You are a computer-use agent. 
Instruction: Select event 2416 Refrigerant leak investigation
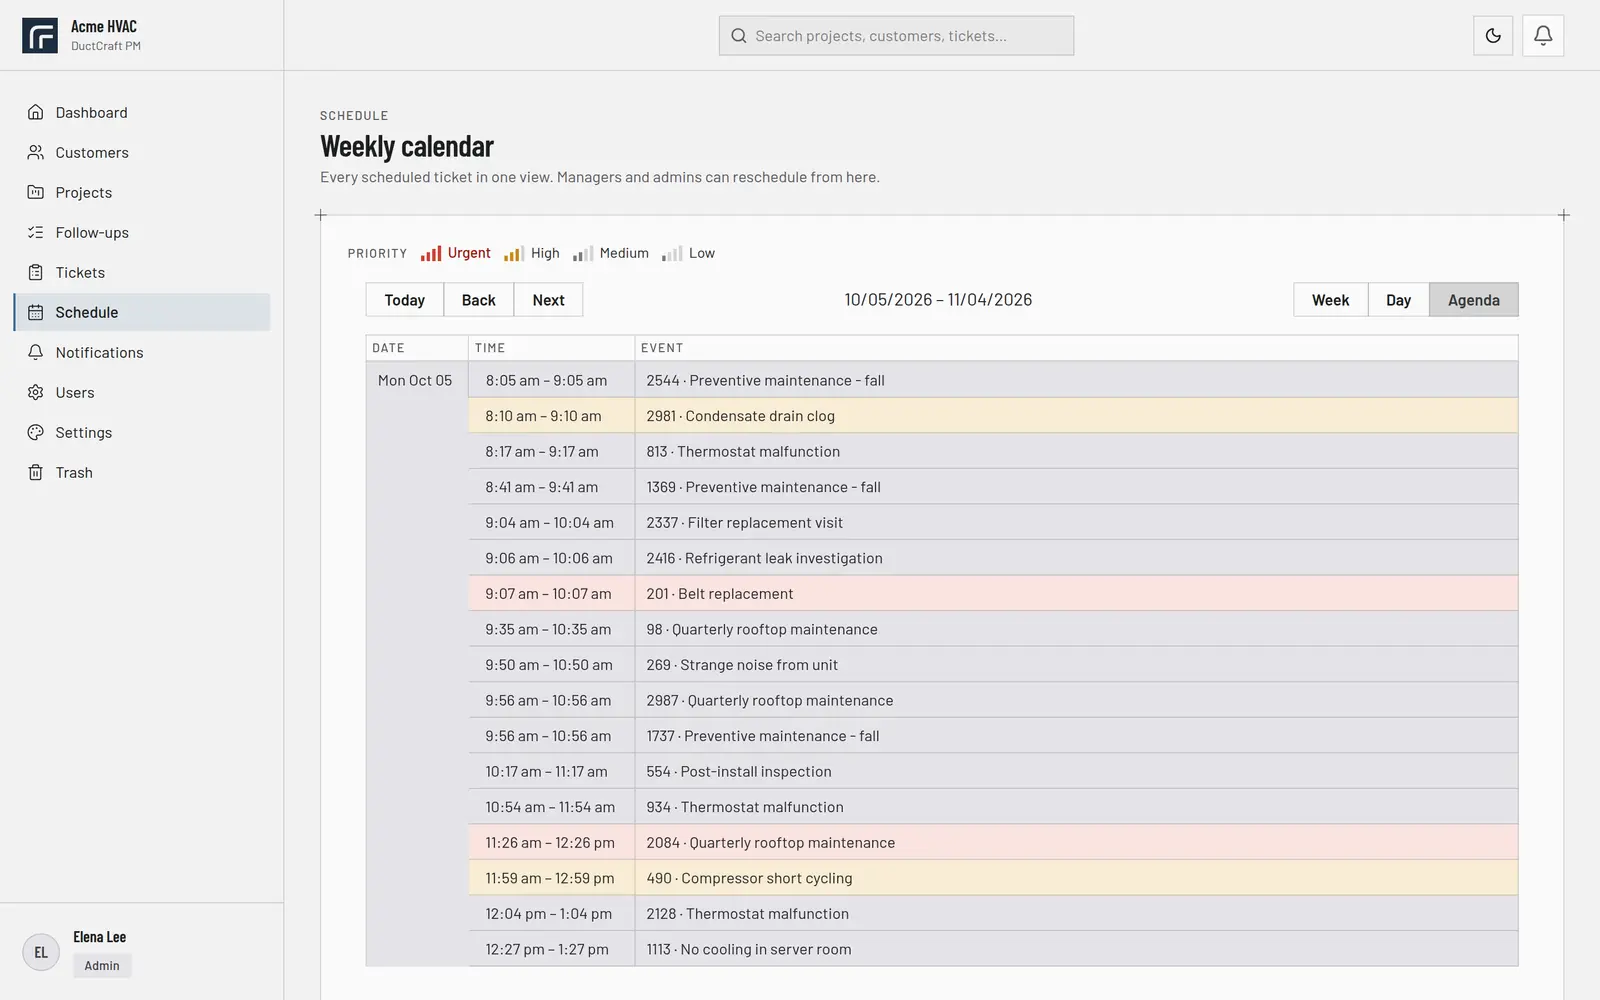(x=1076, y=558)
